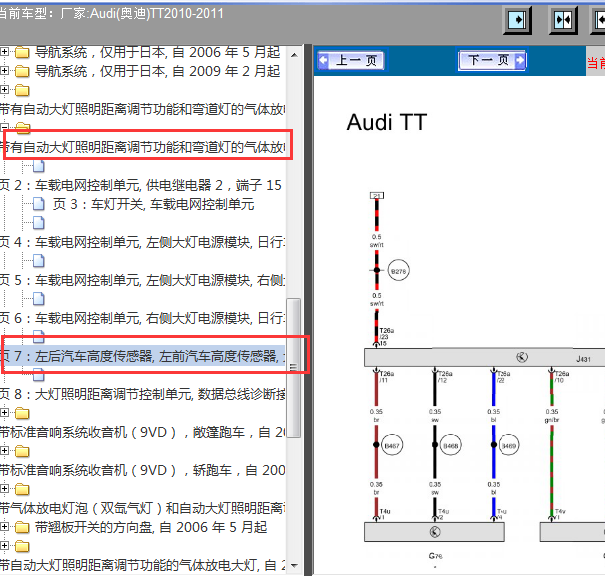
Task: Click the right-arrow panel layout icon
Action: point(517,20)
